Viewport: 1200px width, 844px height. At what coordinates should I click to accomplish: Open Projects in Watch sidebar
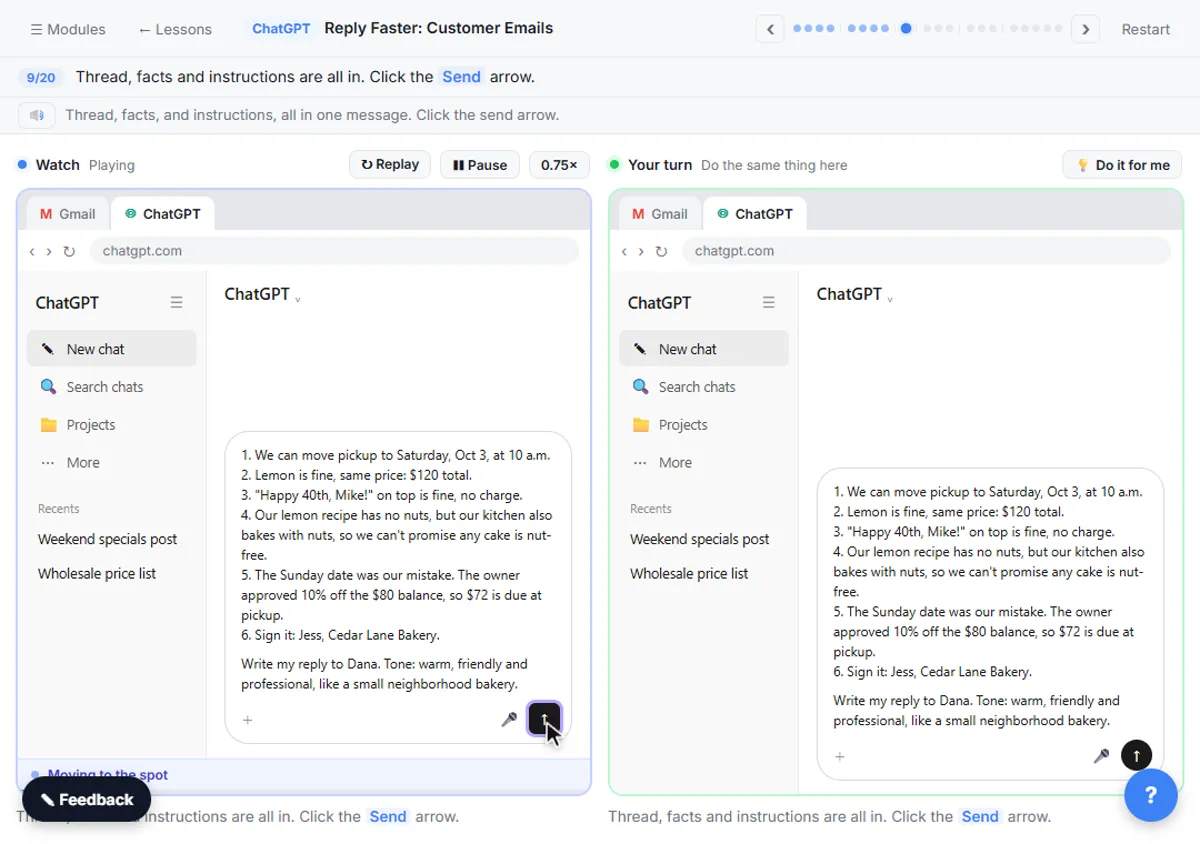[x=112, y=425]
